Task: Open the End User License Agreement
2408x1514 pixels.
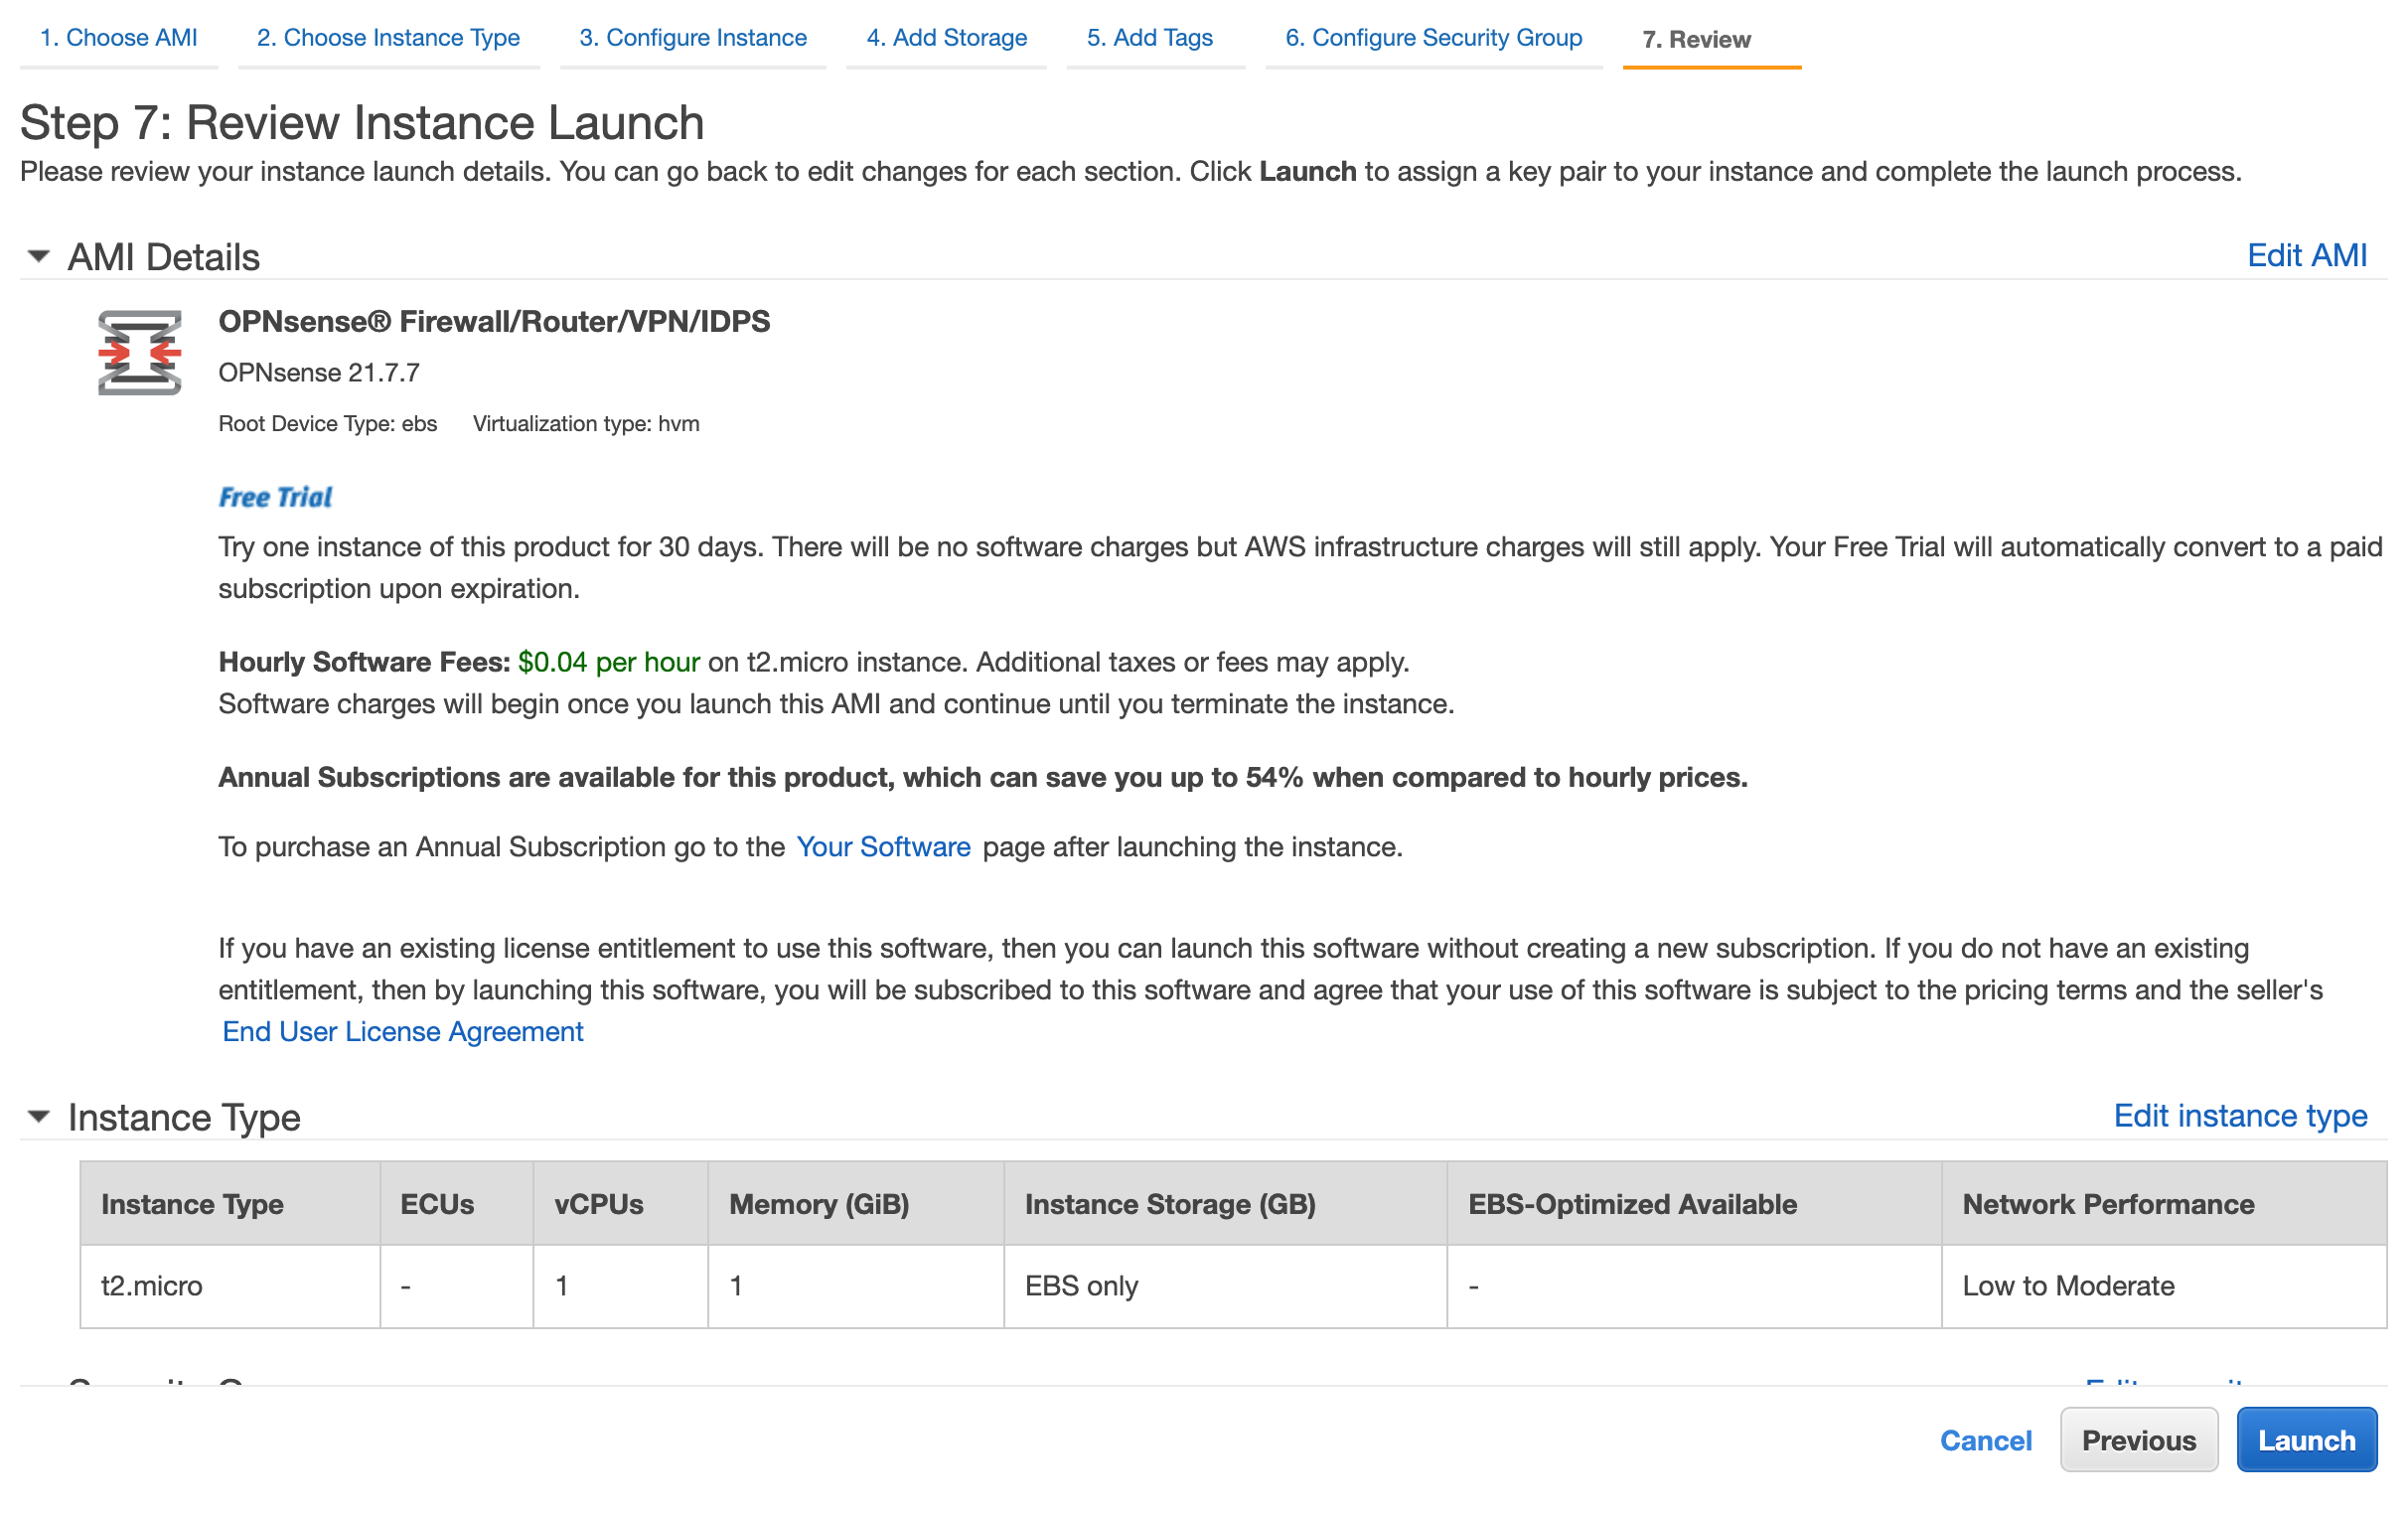Action: (402, 1032)
